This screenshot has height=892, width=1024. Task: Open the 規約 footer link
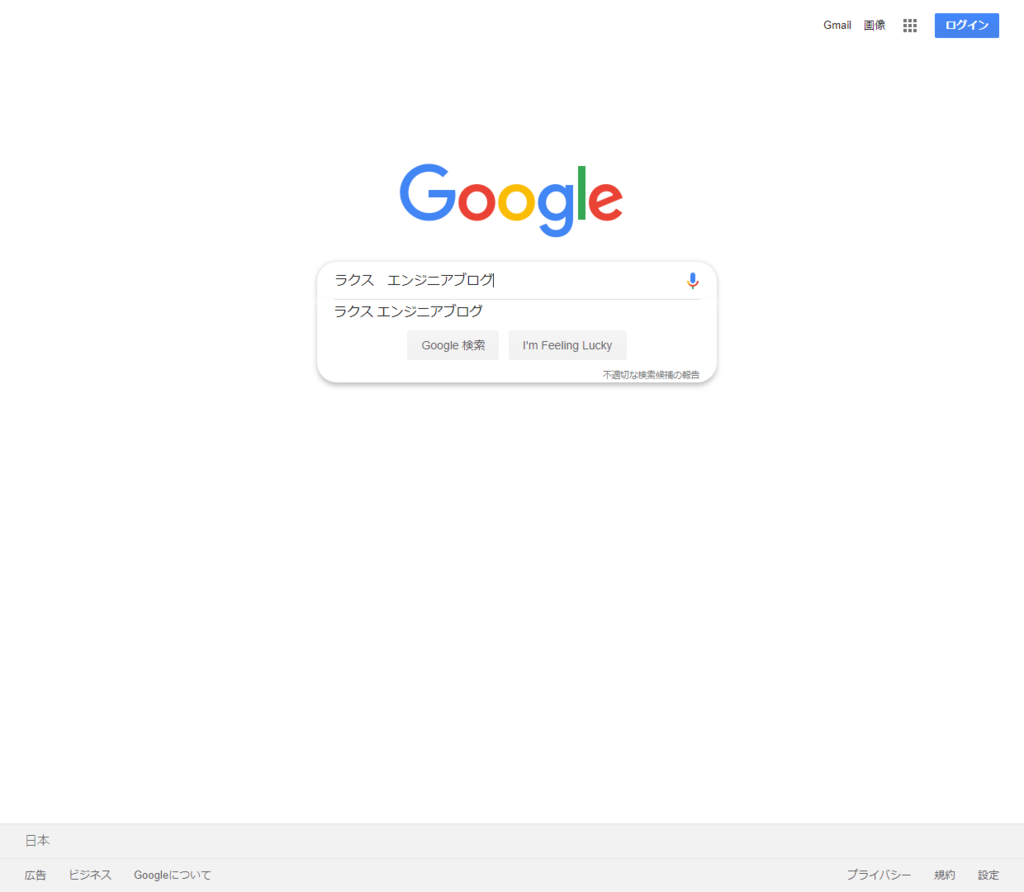point(944,875)
